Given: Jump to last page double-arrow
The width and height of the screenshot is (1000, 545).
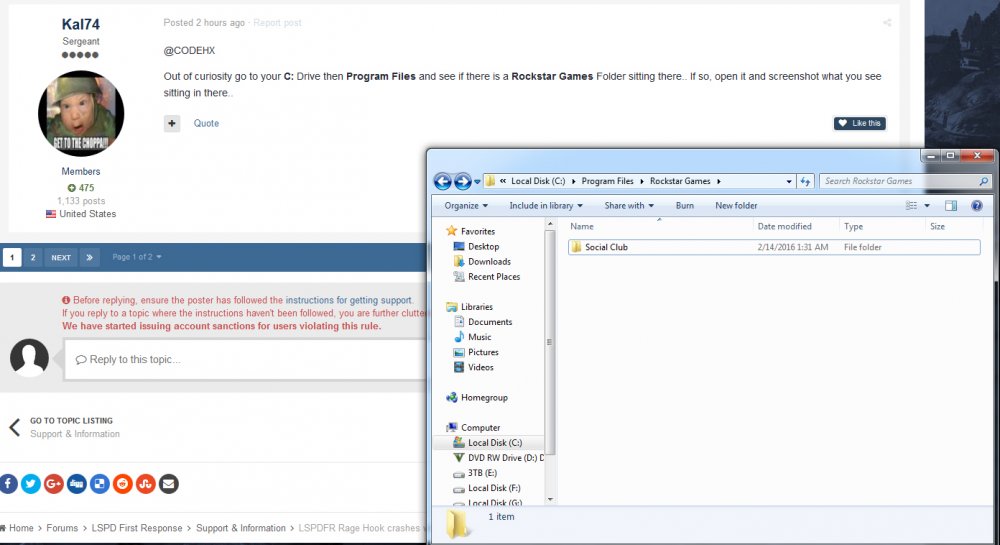Looking at the screenshot, I should 89,258.
